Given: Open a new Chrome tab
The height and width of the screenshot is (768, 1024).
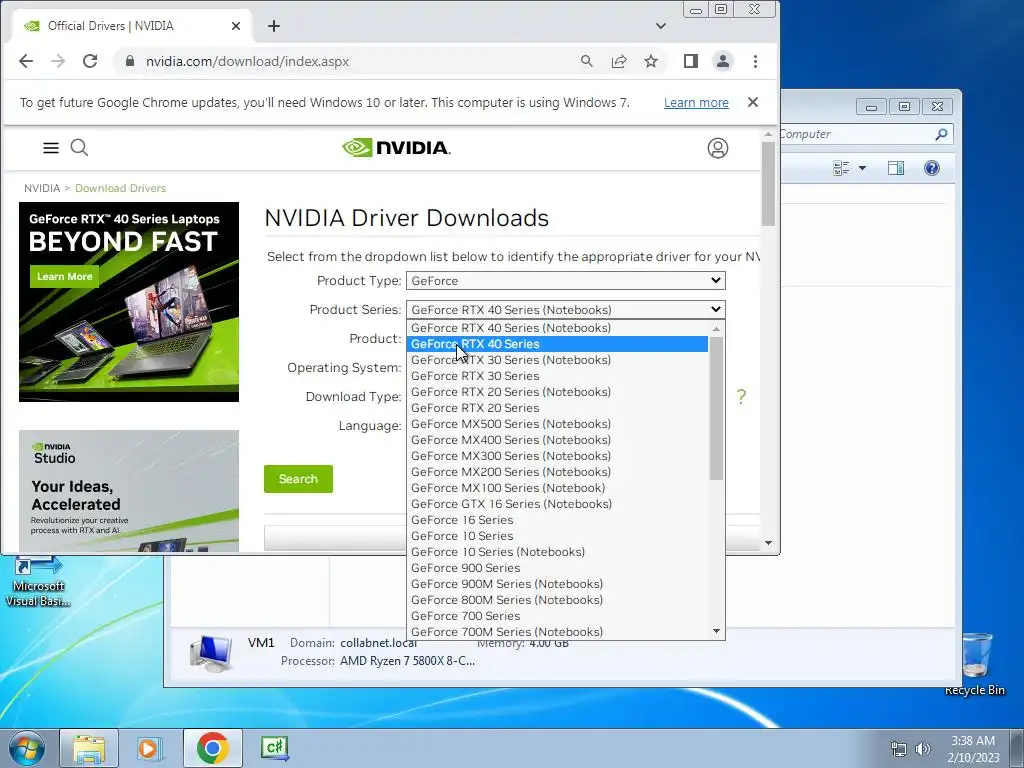Looking at the screenshot, I should click(274, 26).
